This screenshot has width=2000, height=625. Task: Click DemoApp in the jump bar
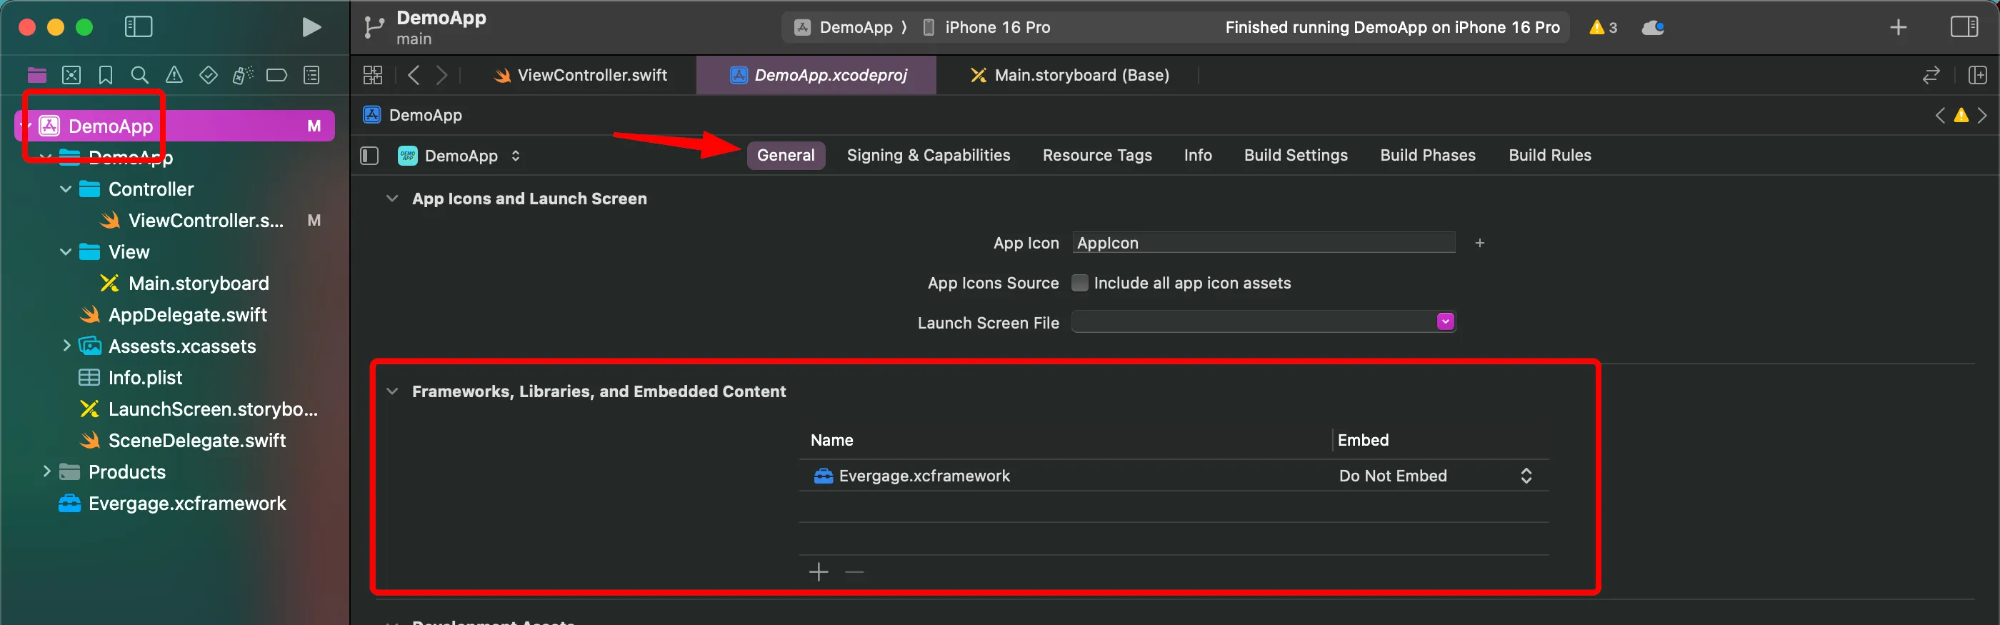tap(413, 115)
